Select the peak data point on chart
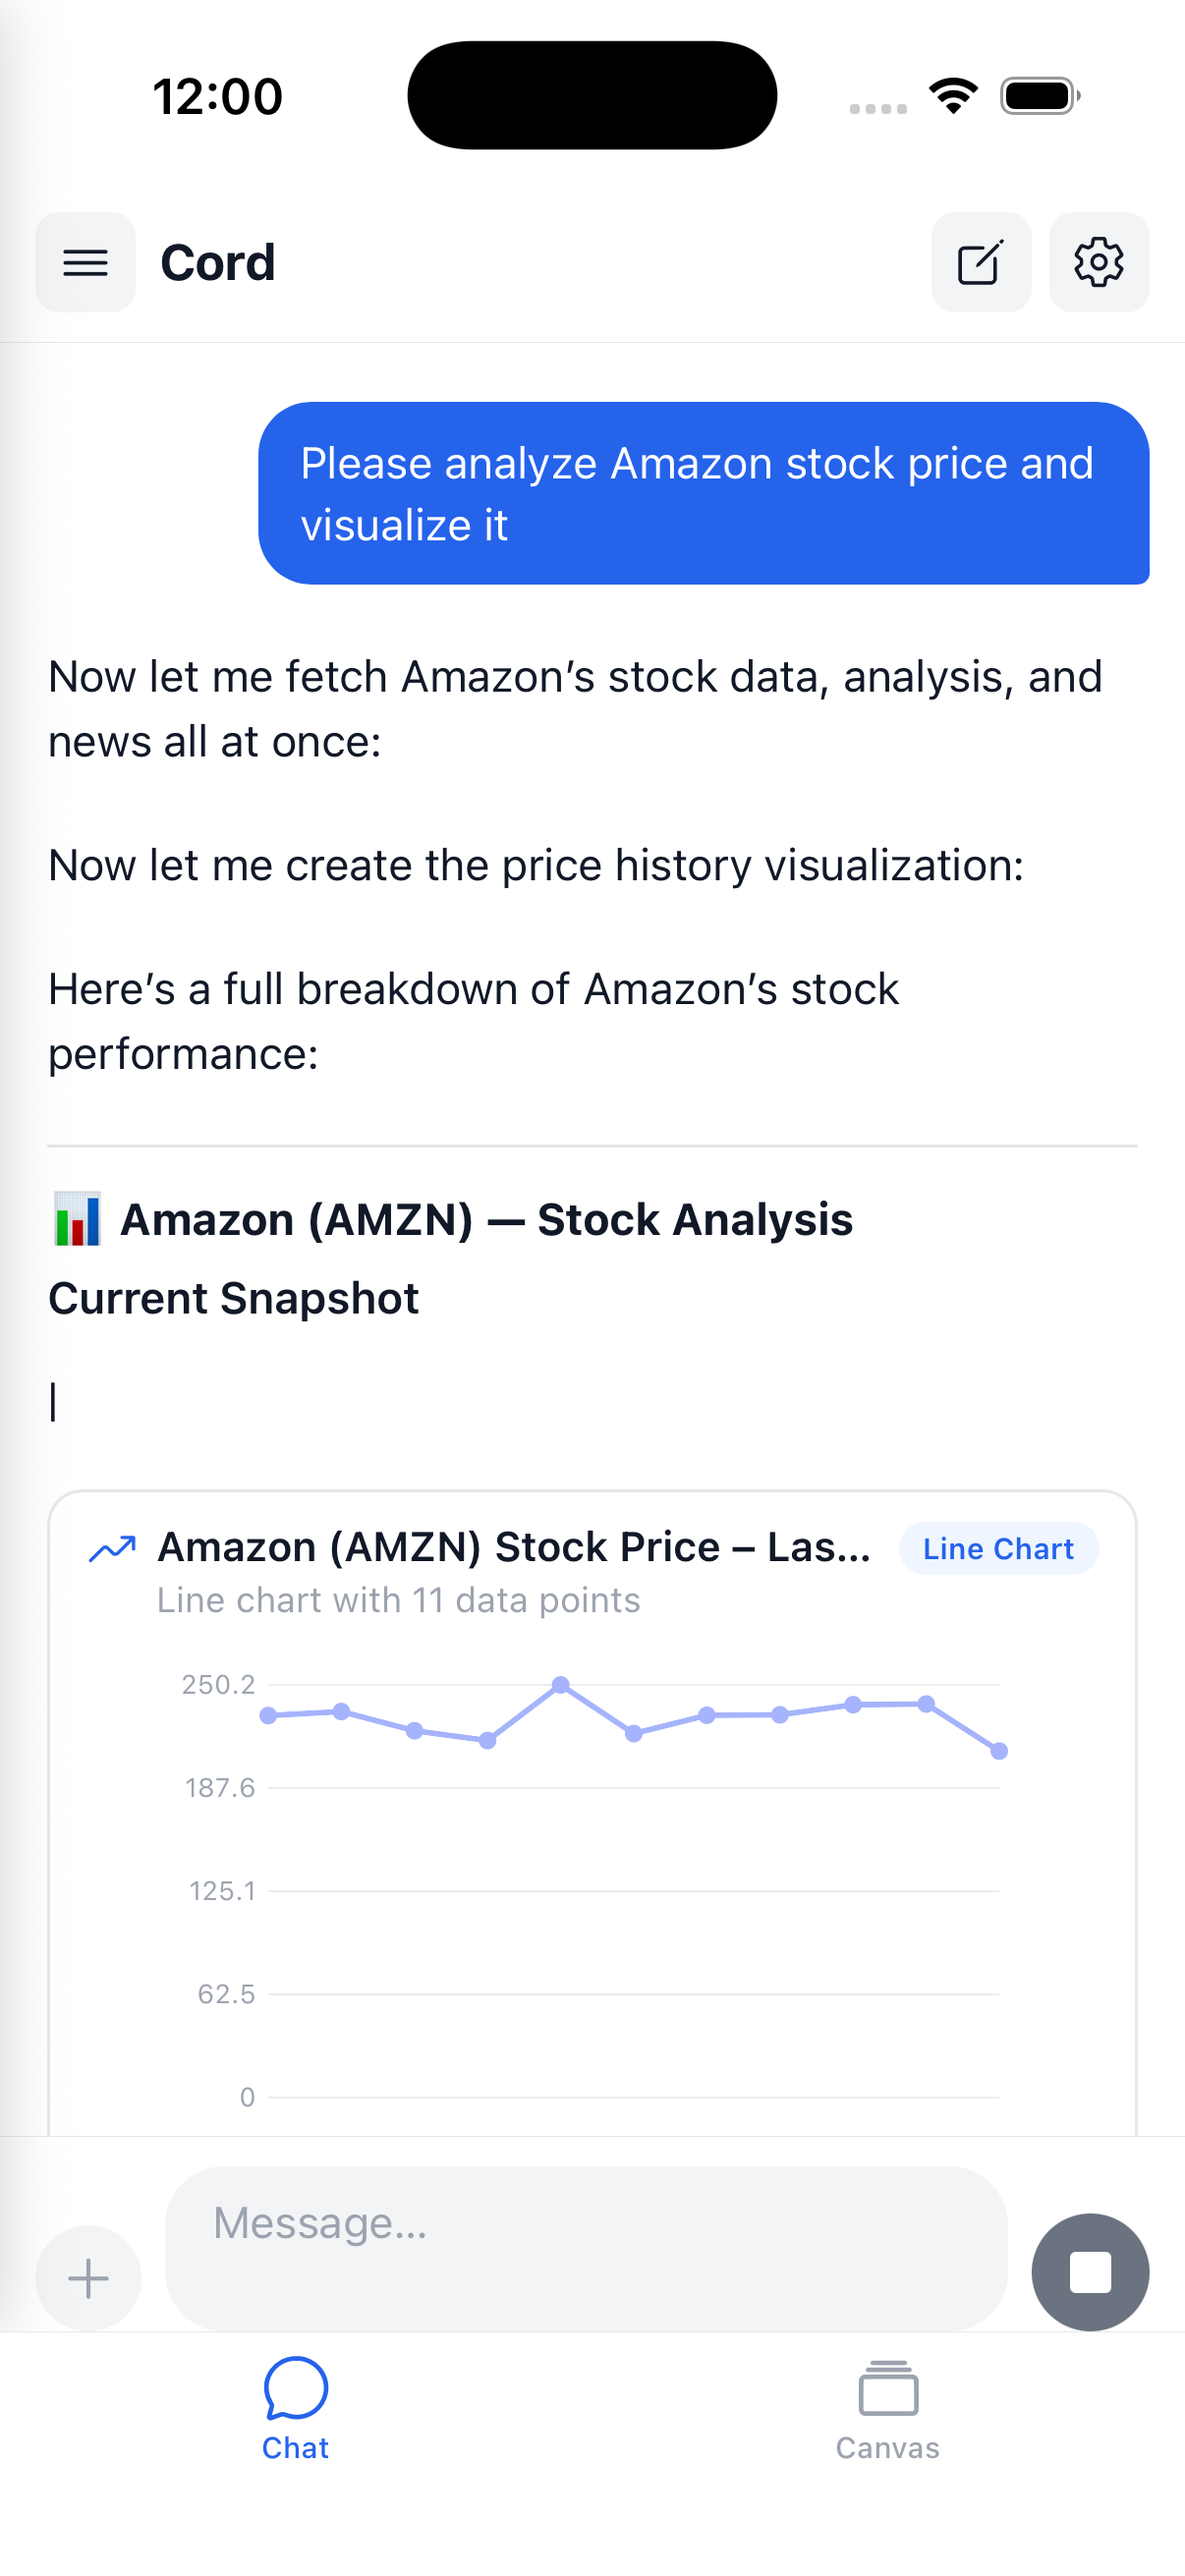 tap(561, 1685)
